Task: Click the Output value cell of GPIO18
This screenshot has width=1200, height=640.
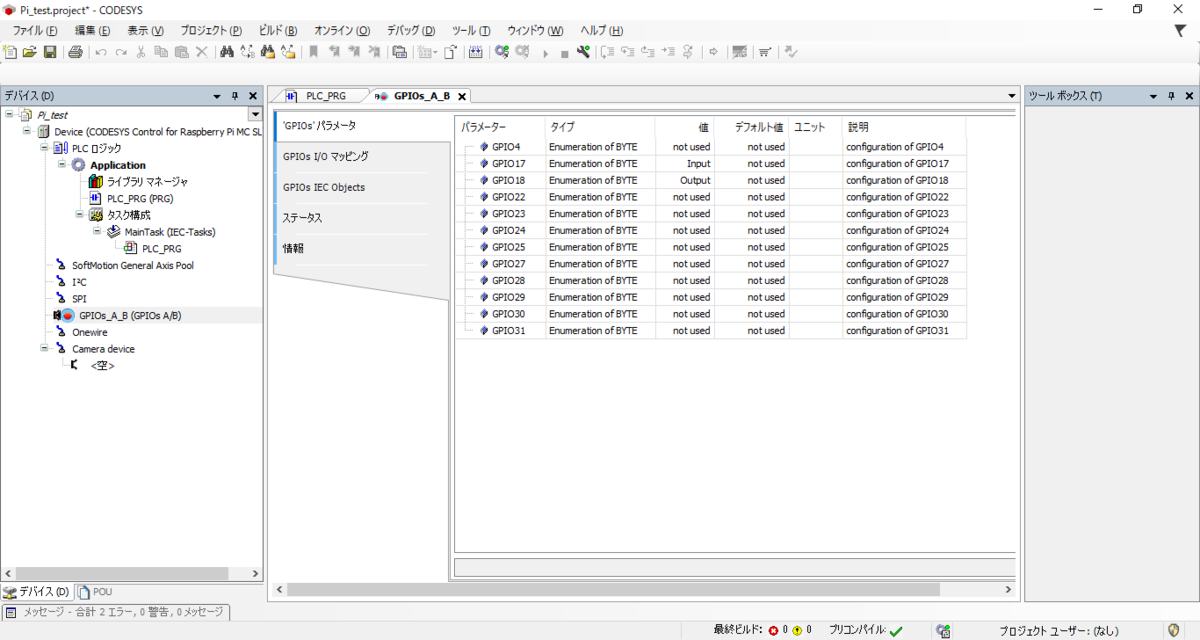Action: (685, 181)
